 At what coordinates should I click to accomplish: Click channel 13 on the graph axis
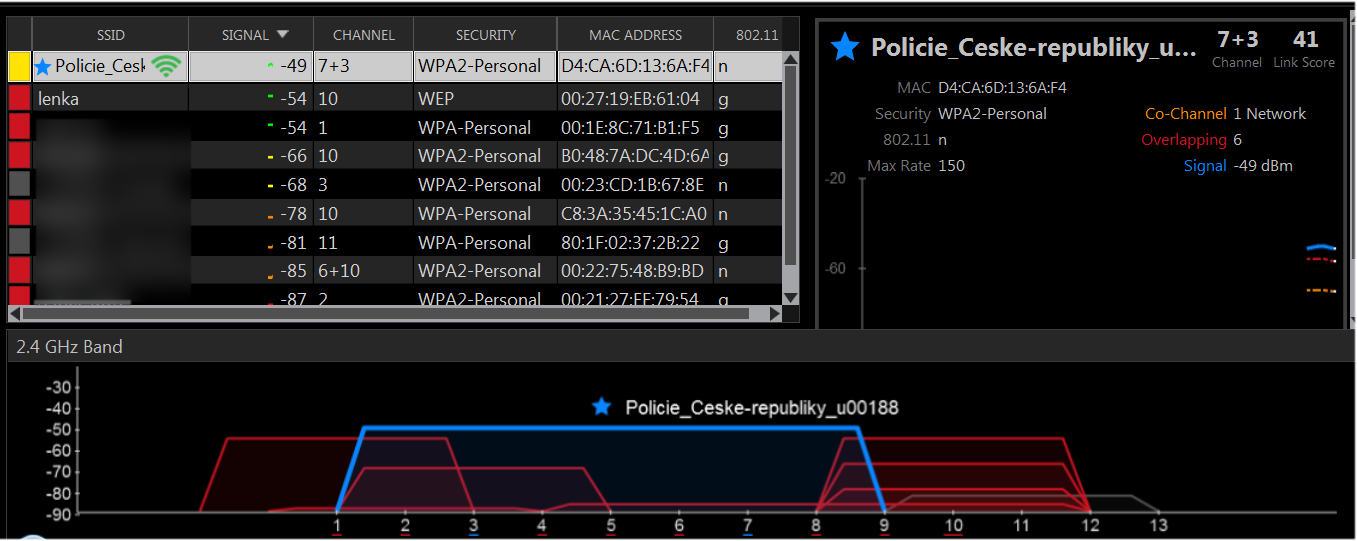tap(1158, 525)
